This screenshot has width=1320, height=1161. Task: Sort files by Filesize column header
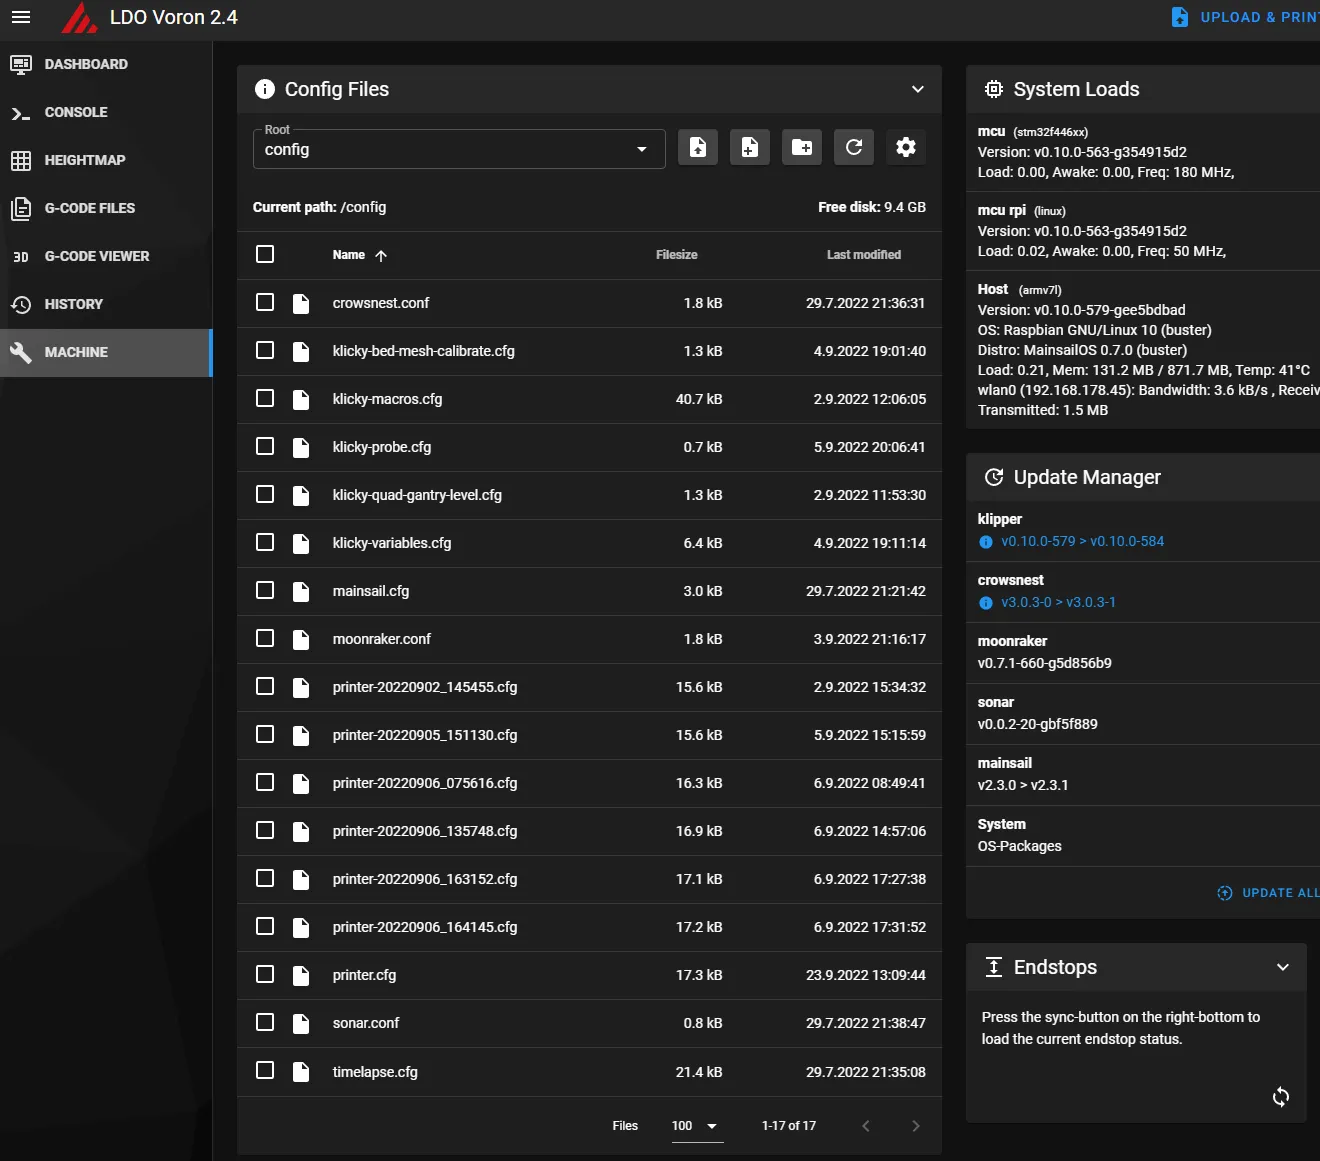(677, 255)
